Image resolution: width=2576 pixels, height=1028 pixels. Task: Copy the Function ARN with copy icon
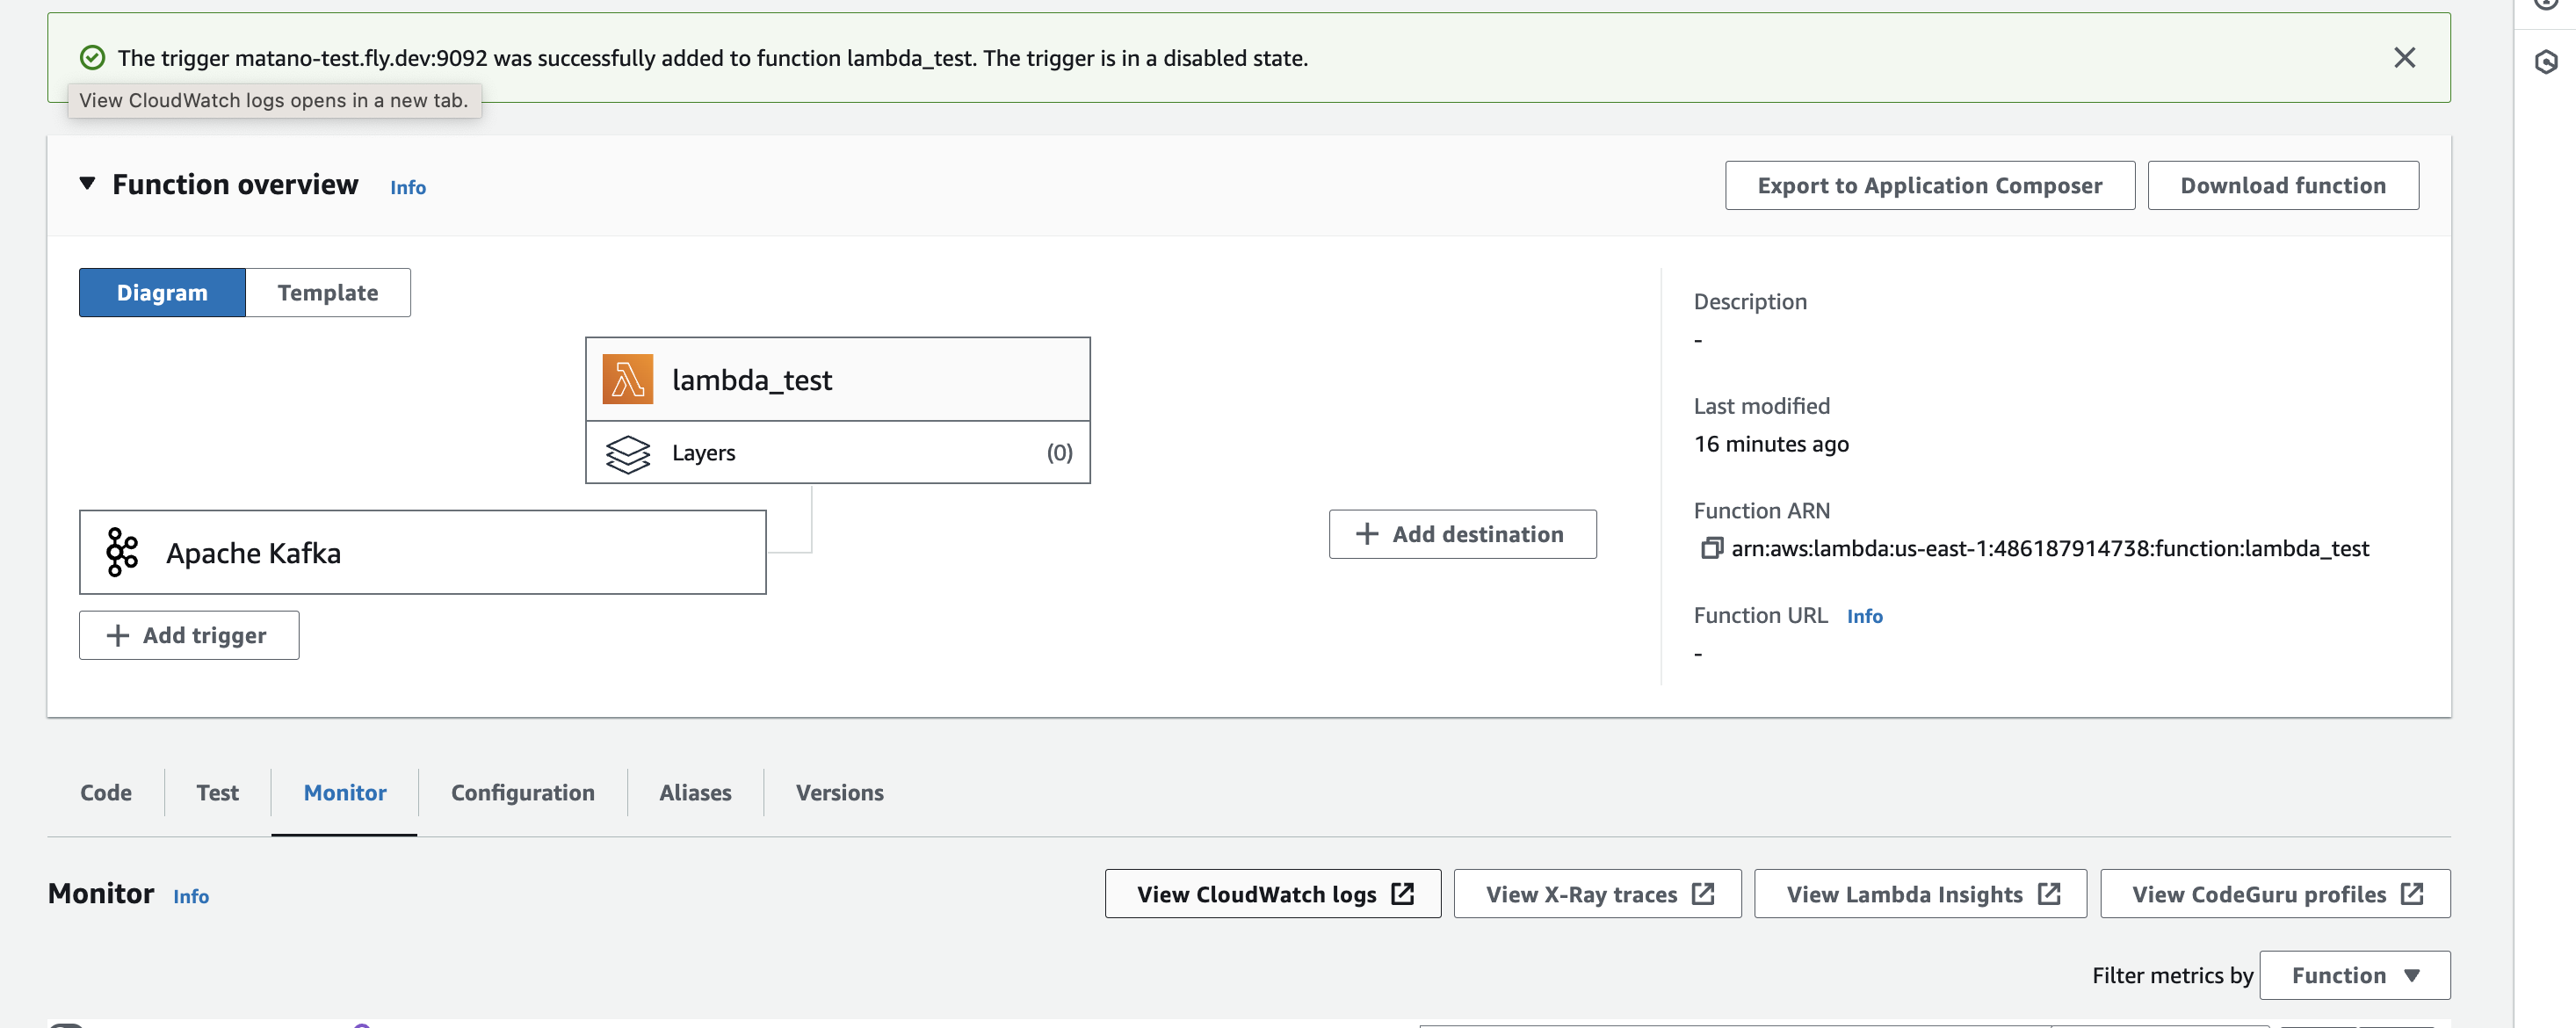pos(1711,548)
